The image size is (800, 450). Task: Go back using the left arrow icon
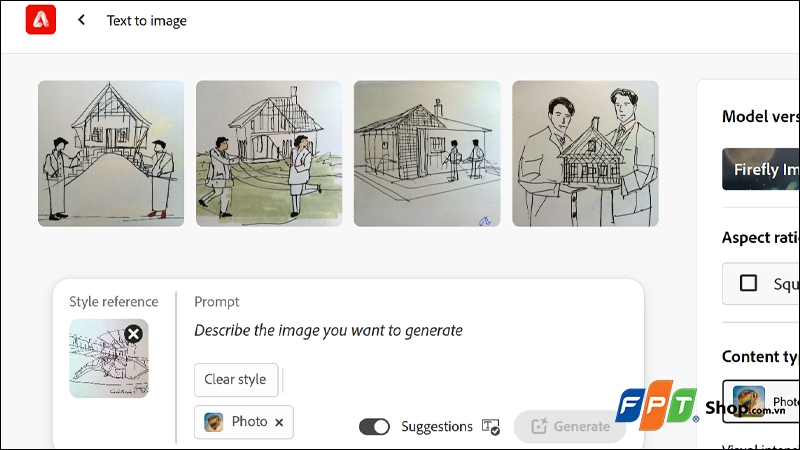pos(81,20)
